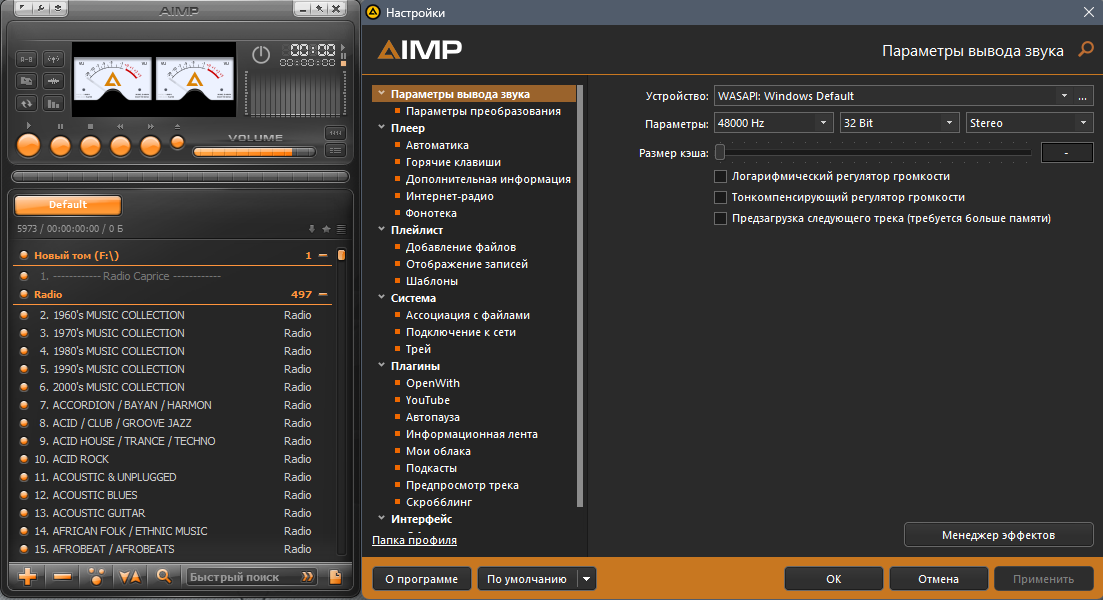
Task: Collapse the Новый том (F:\) group
Action: pos(323,255)
